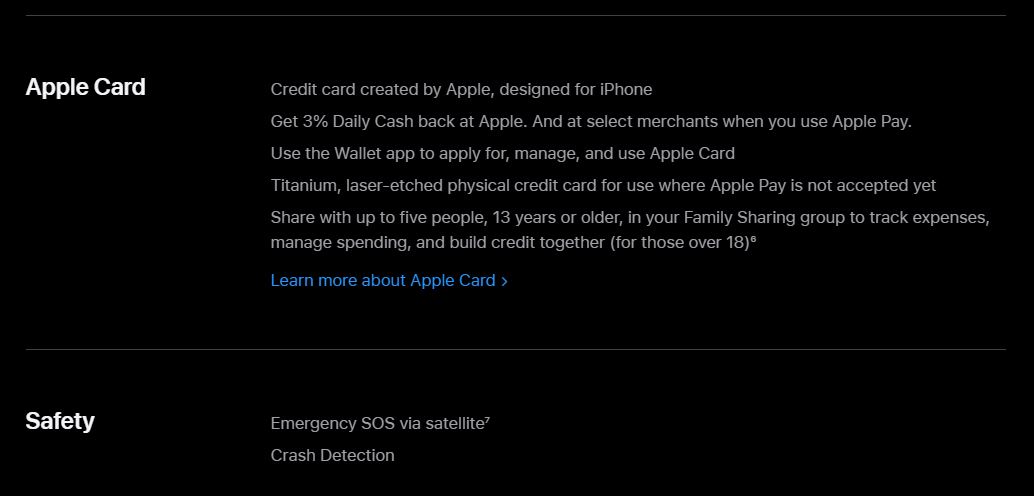Click the 'Get 3% Daily Cash back' line
Screen dimensions: 1034x496
tap(591, 121)
